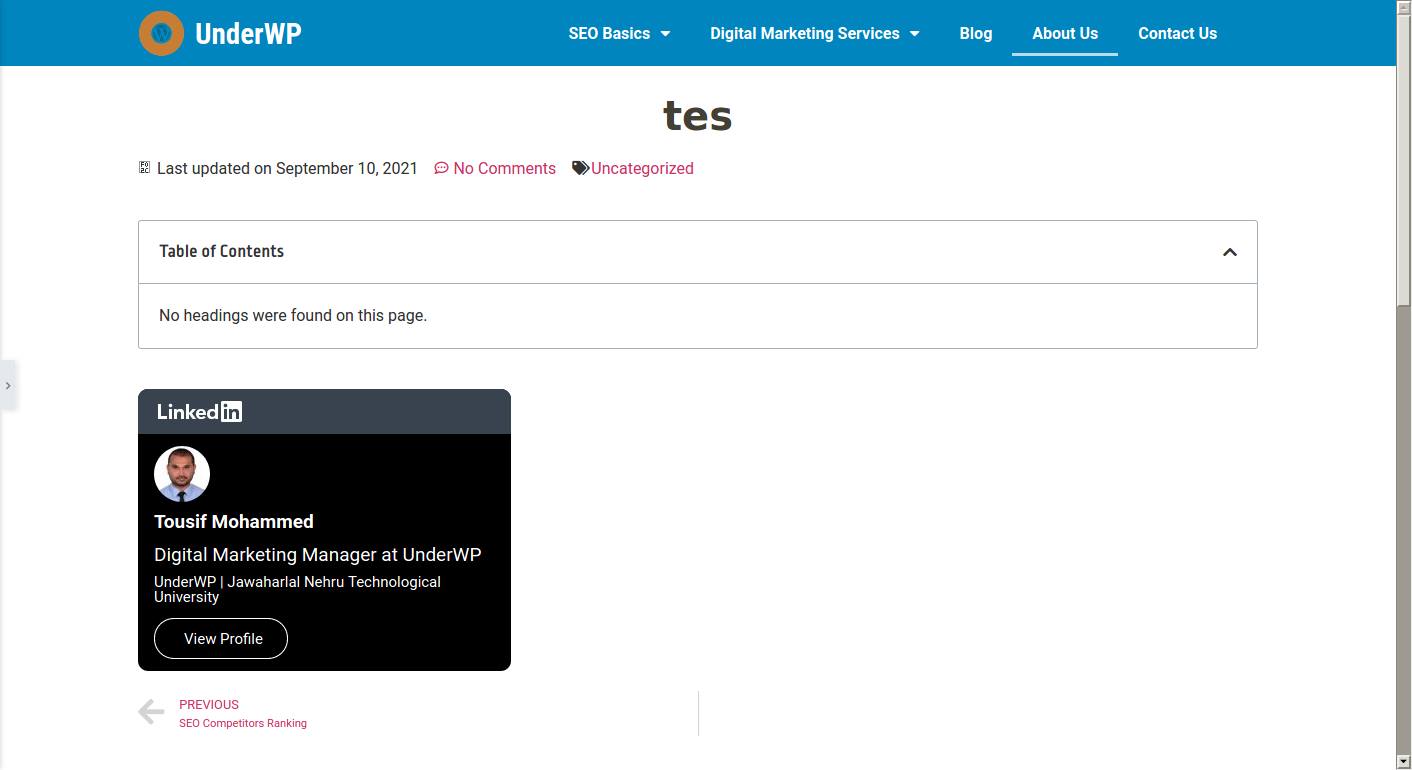Open the SEO Competitors Ranking previous post
Viewport: 1412px width, 770px height.
pos(243,723)
